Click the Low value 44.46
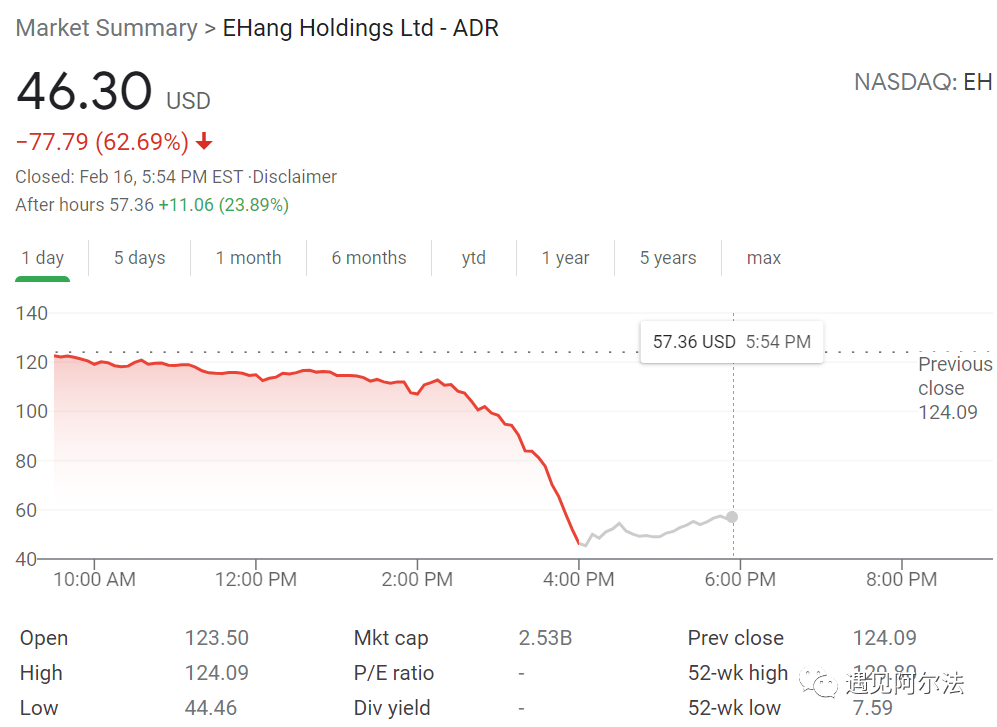997x727 pixels. (210, 708)
